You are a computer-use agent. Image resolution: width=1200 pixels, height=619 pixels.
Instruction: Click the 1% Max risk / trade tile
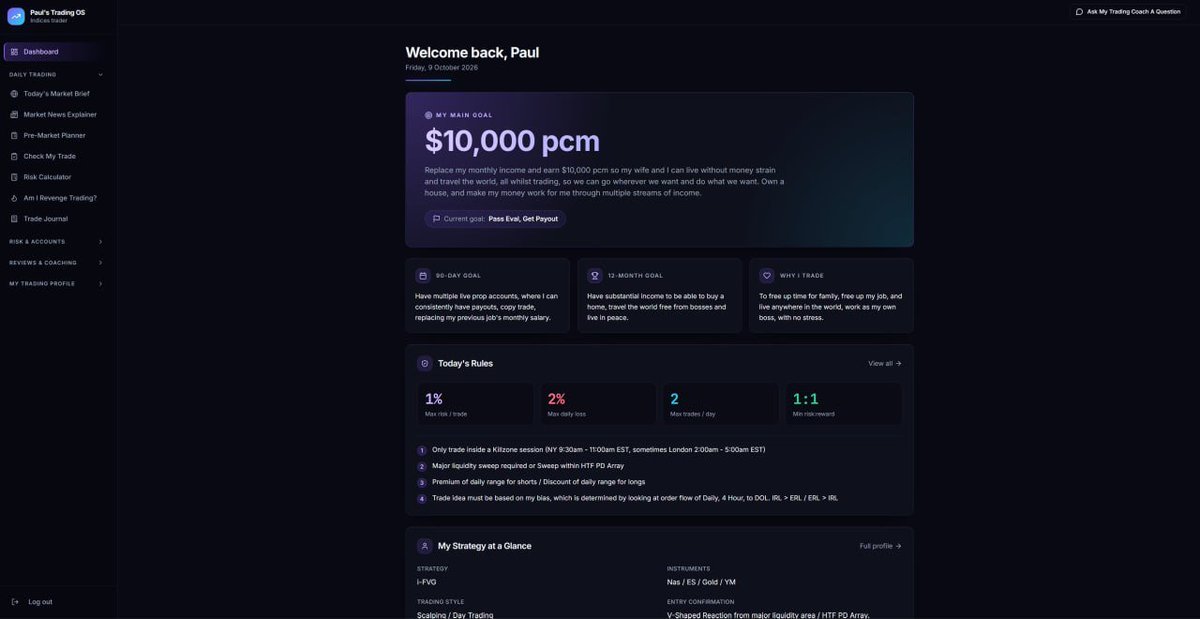tap(475, 404)
